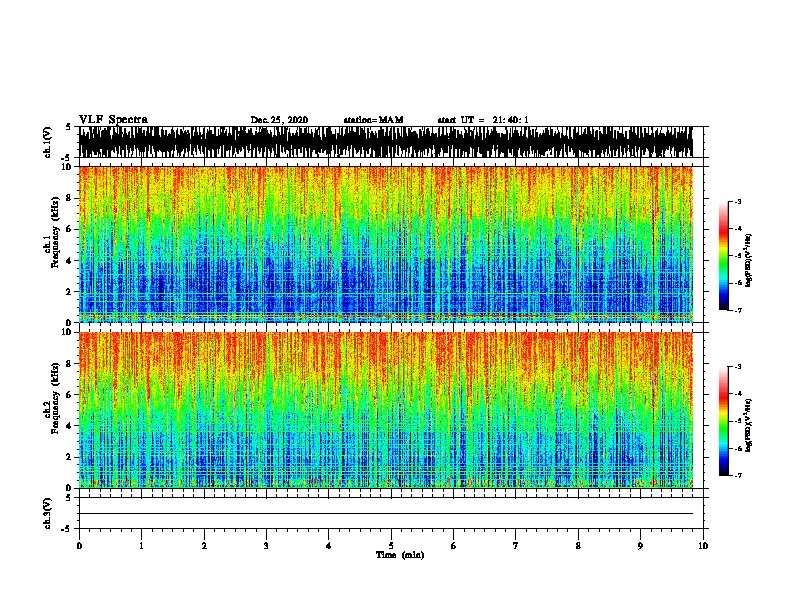792x612 pixels.
Task: Click the "1" tick on the time axis
Action: click(141, 546)
